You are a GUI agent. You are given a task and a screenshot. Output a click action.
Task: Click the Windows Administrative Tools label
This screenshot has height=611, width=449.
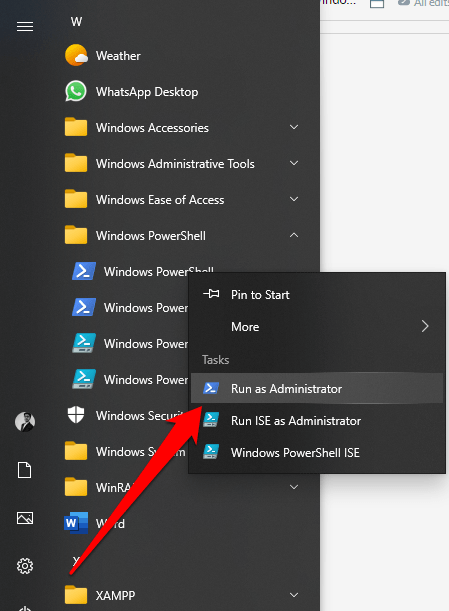coord(175,164)
